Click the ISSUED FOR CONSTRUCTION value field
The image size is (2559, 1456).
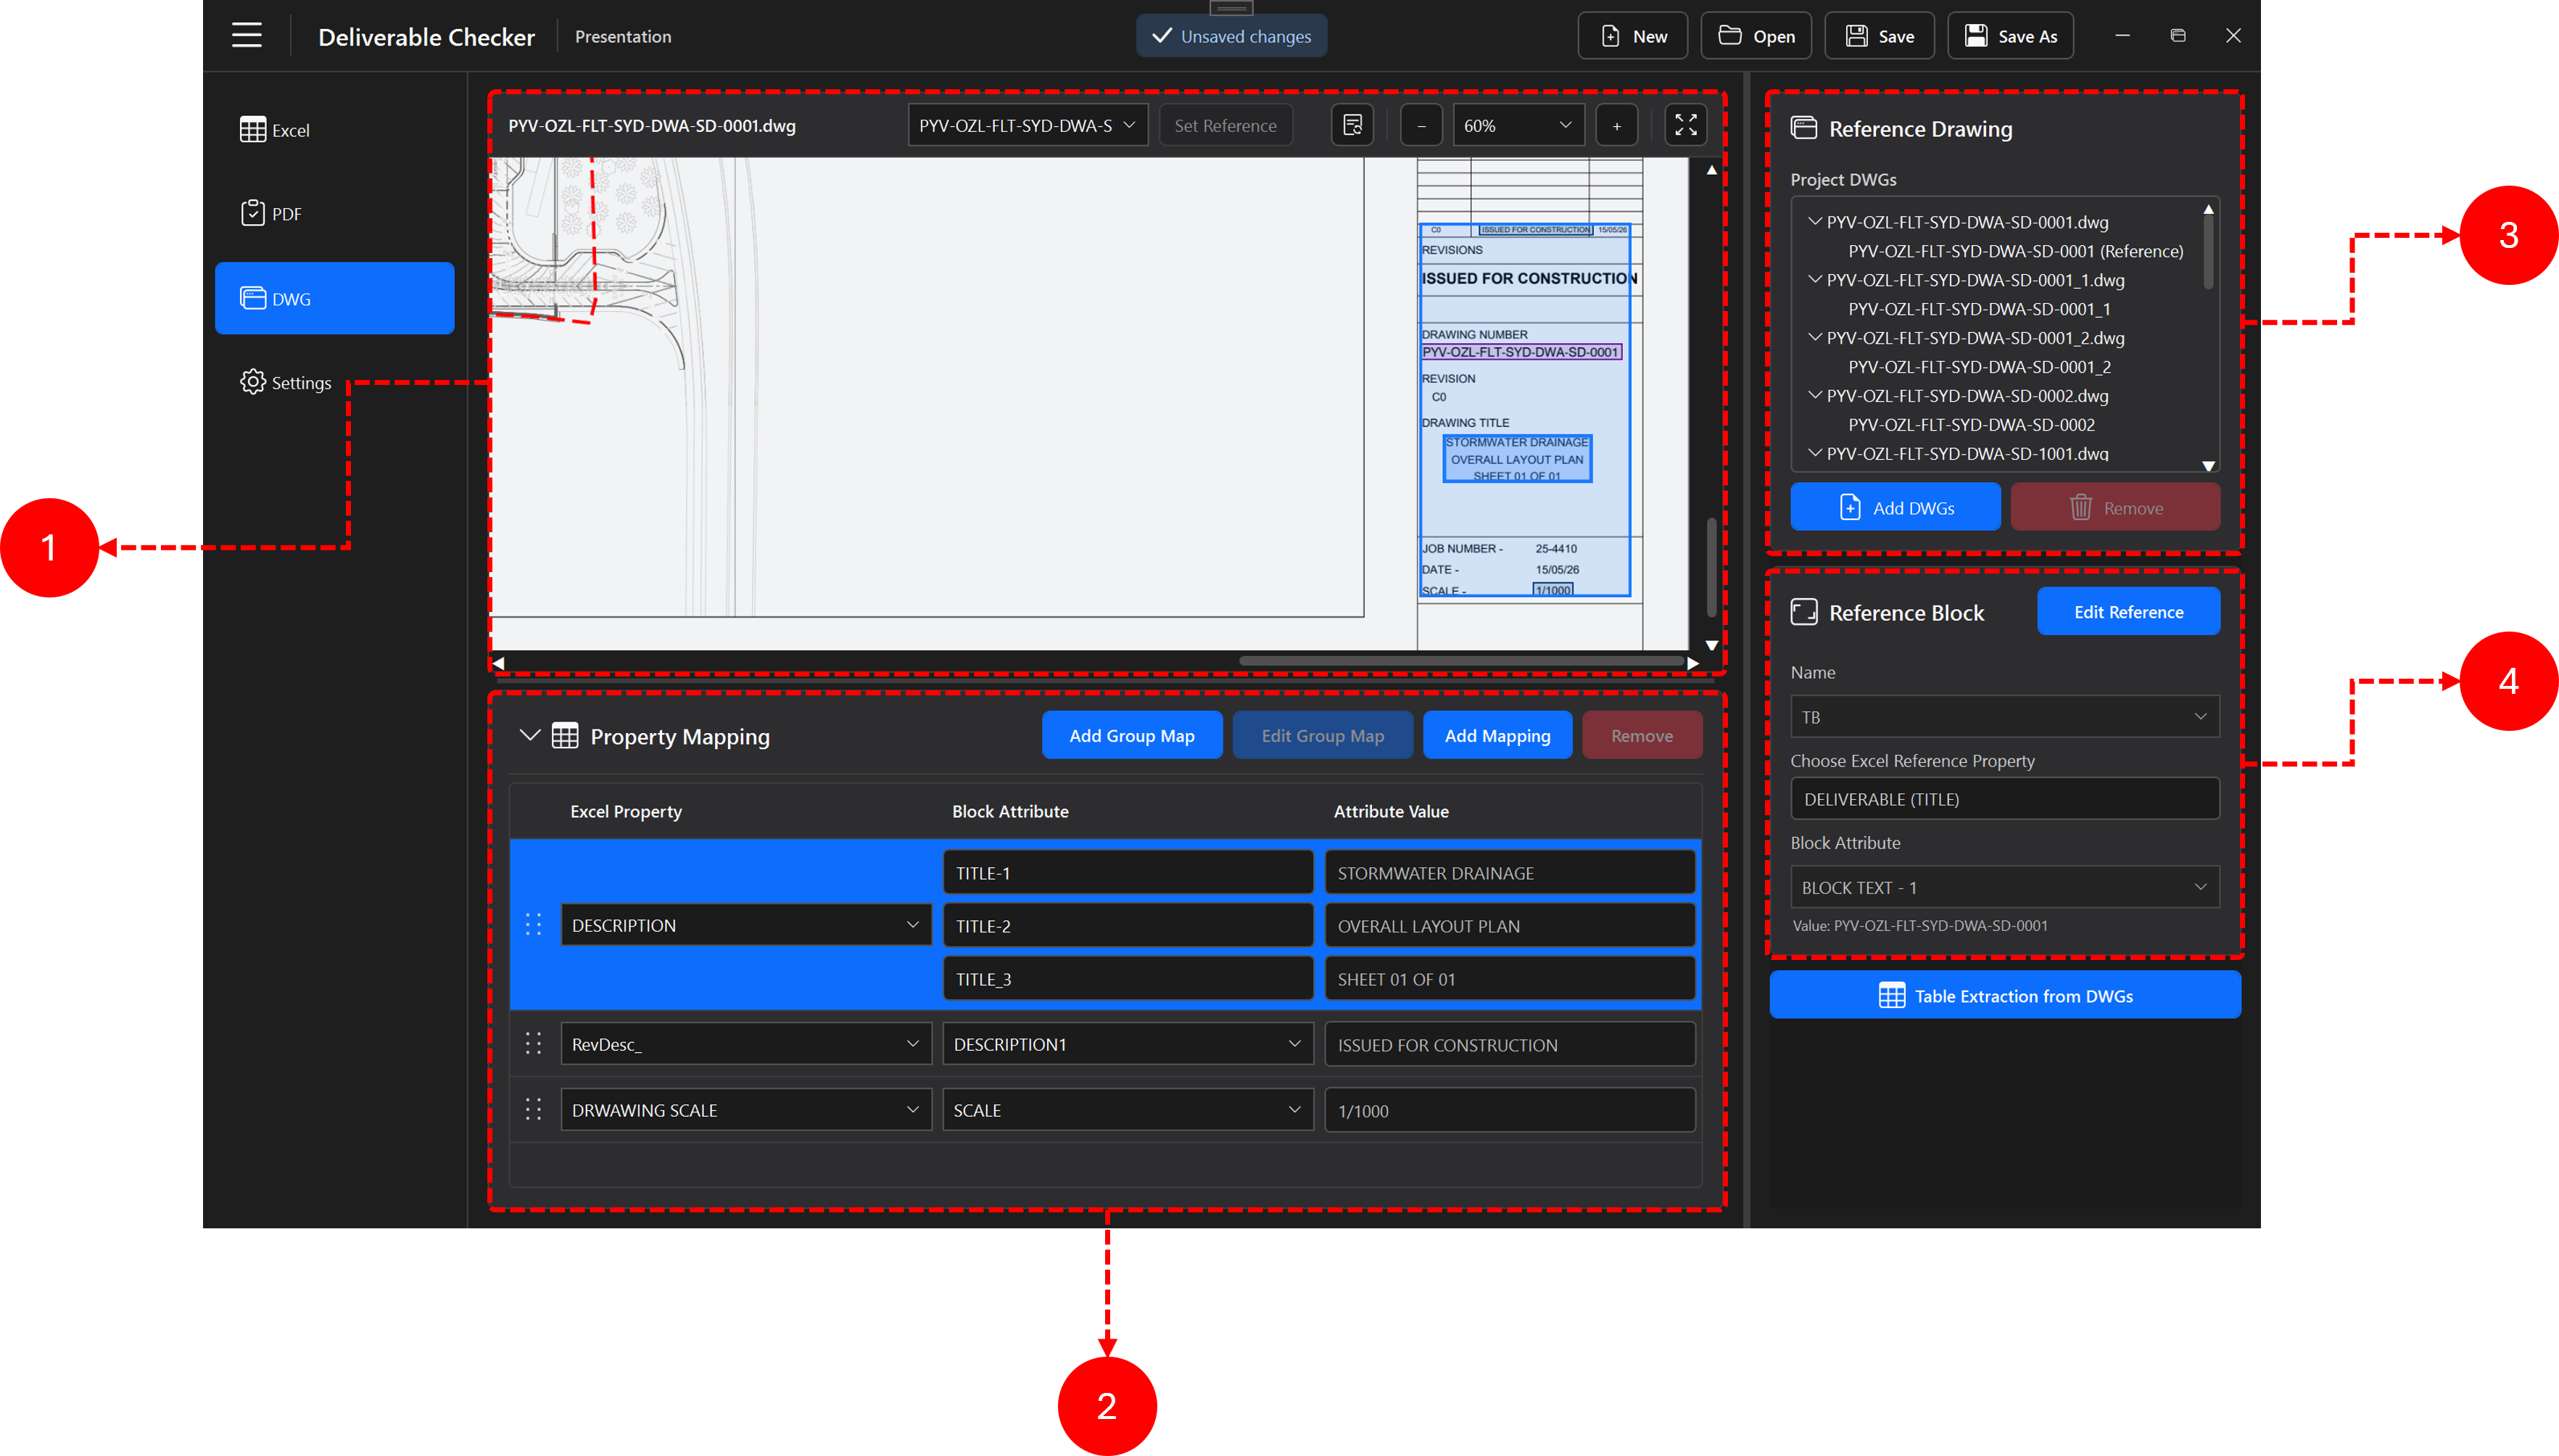tap(1509, 1043)
